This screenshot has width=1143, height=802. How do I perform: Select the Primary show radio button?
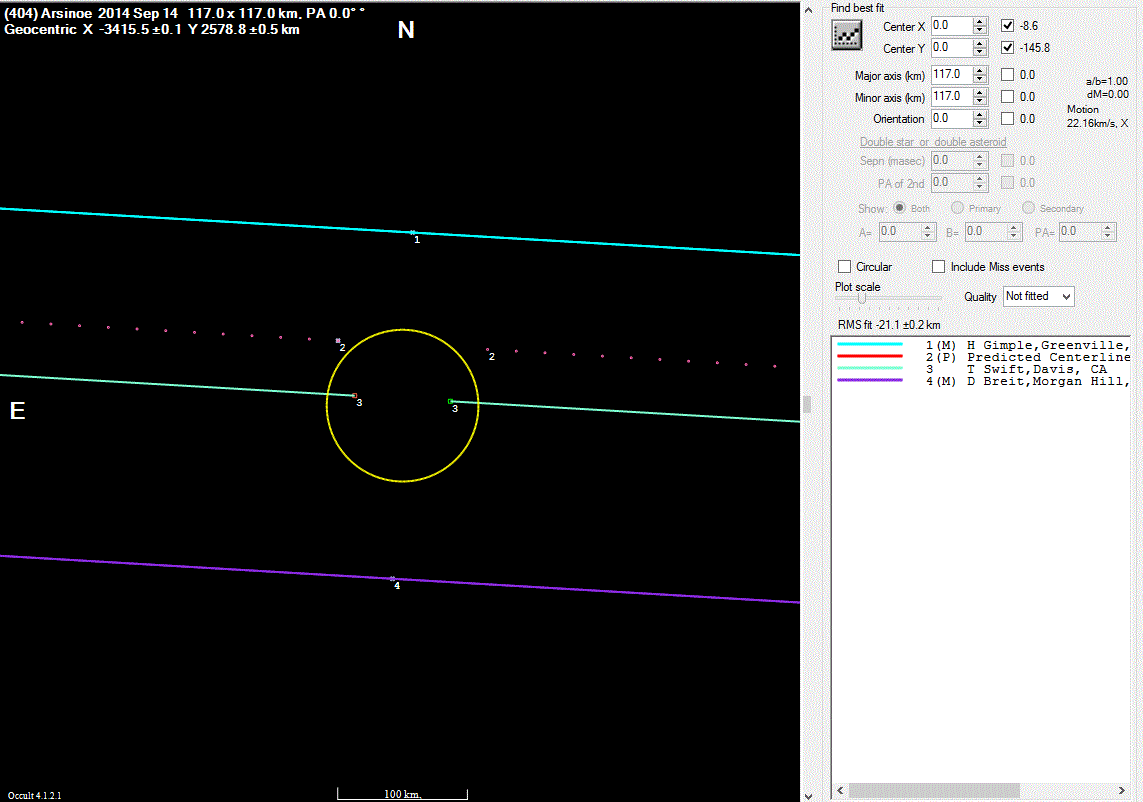[957, 208]
